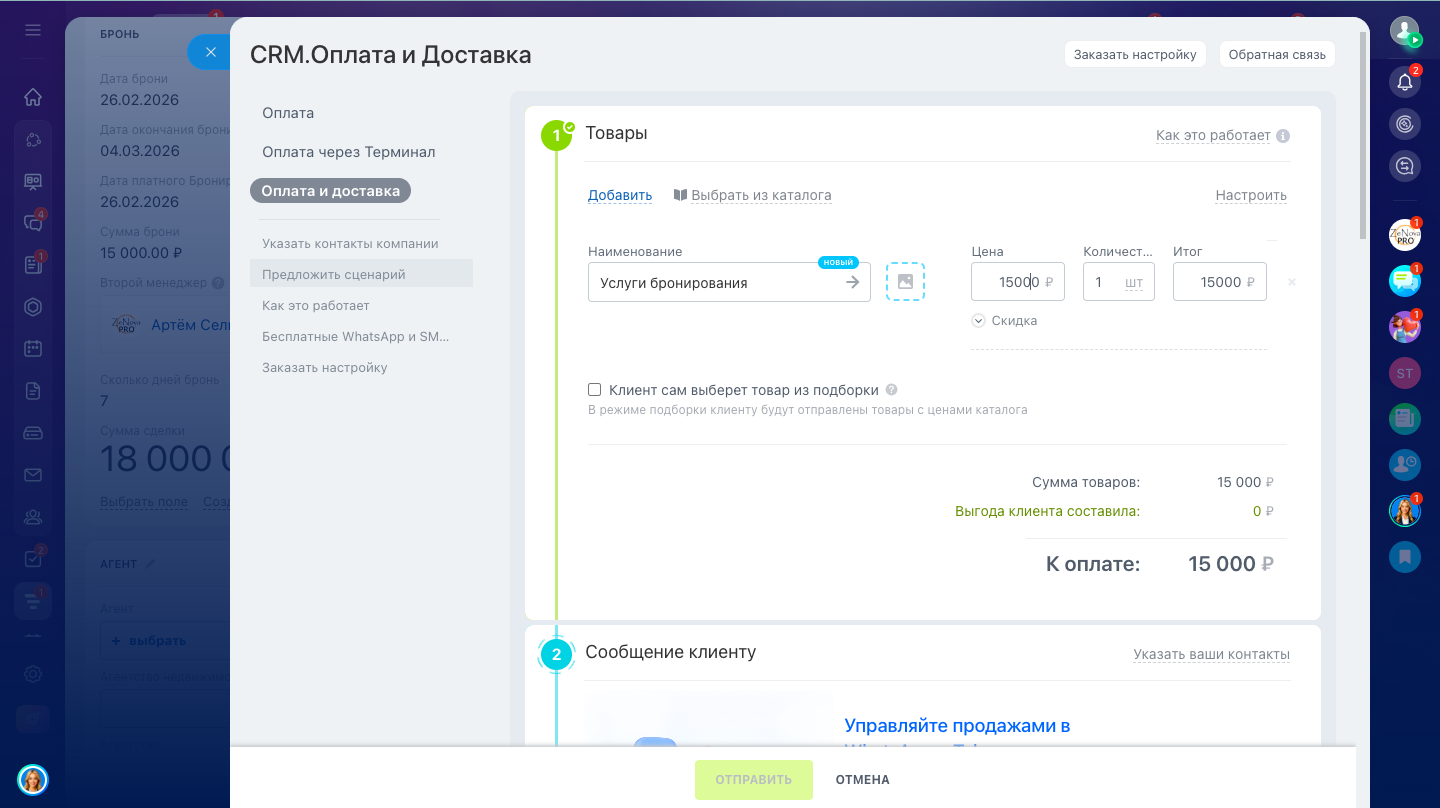Open the notifications bell in the right panel
1440x808 pixels.
[1405, 82]
